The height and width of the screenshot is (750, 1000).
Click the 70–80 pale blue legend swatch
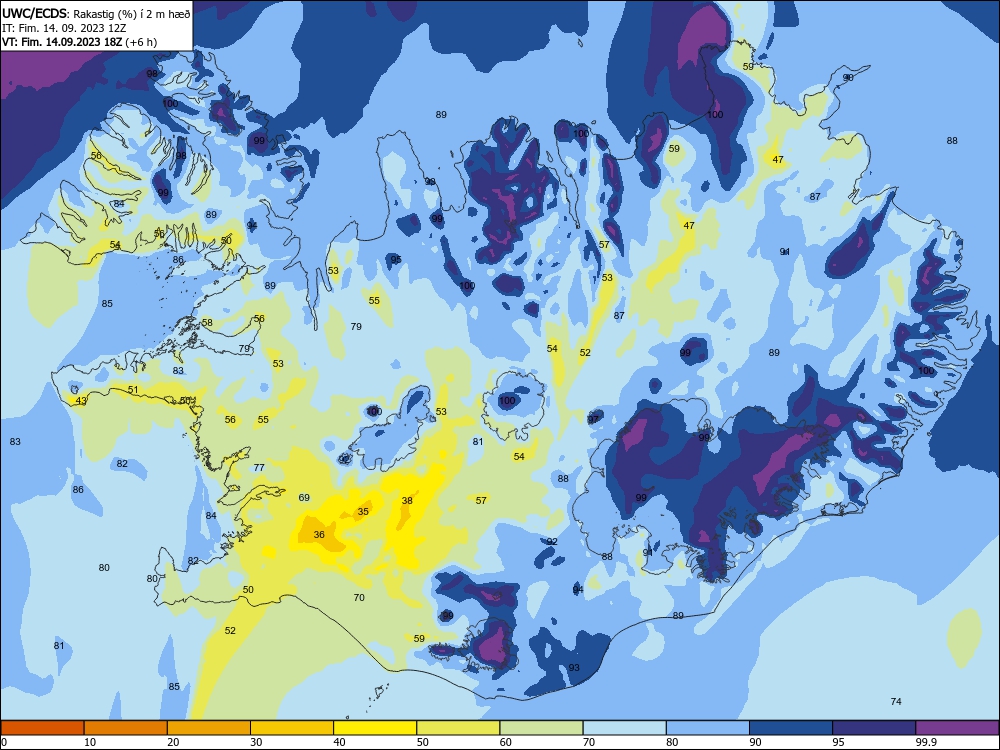point(624,728)
